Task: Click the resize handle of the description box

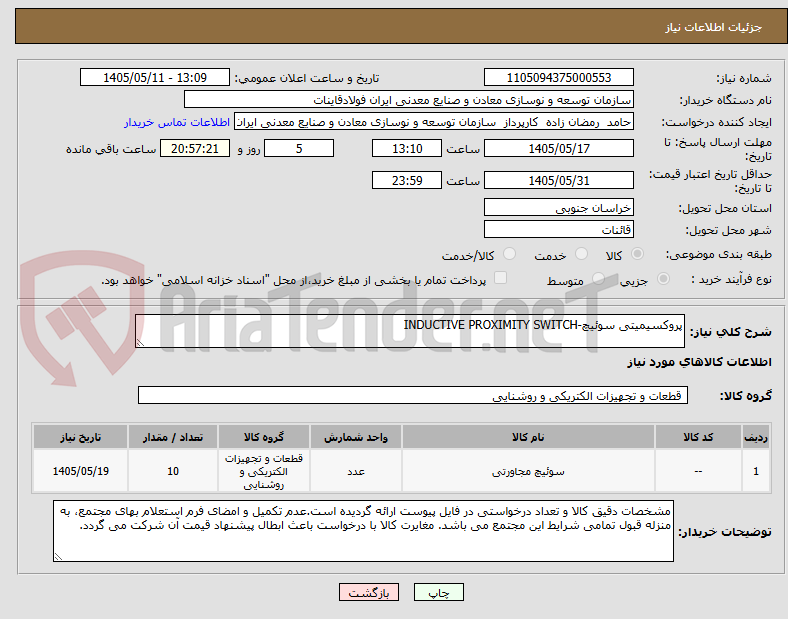Action: 140,343
